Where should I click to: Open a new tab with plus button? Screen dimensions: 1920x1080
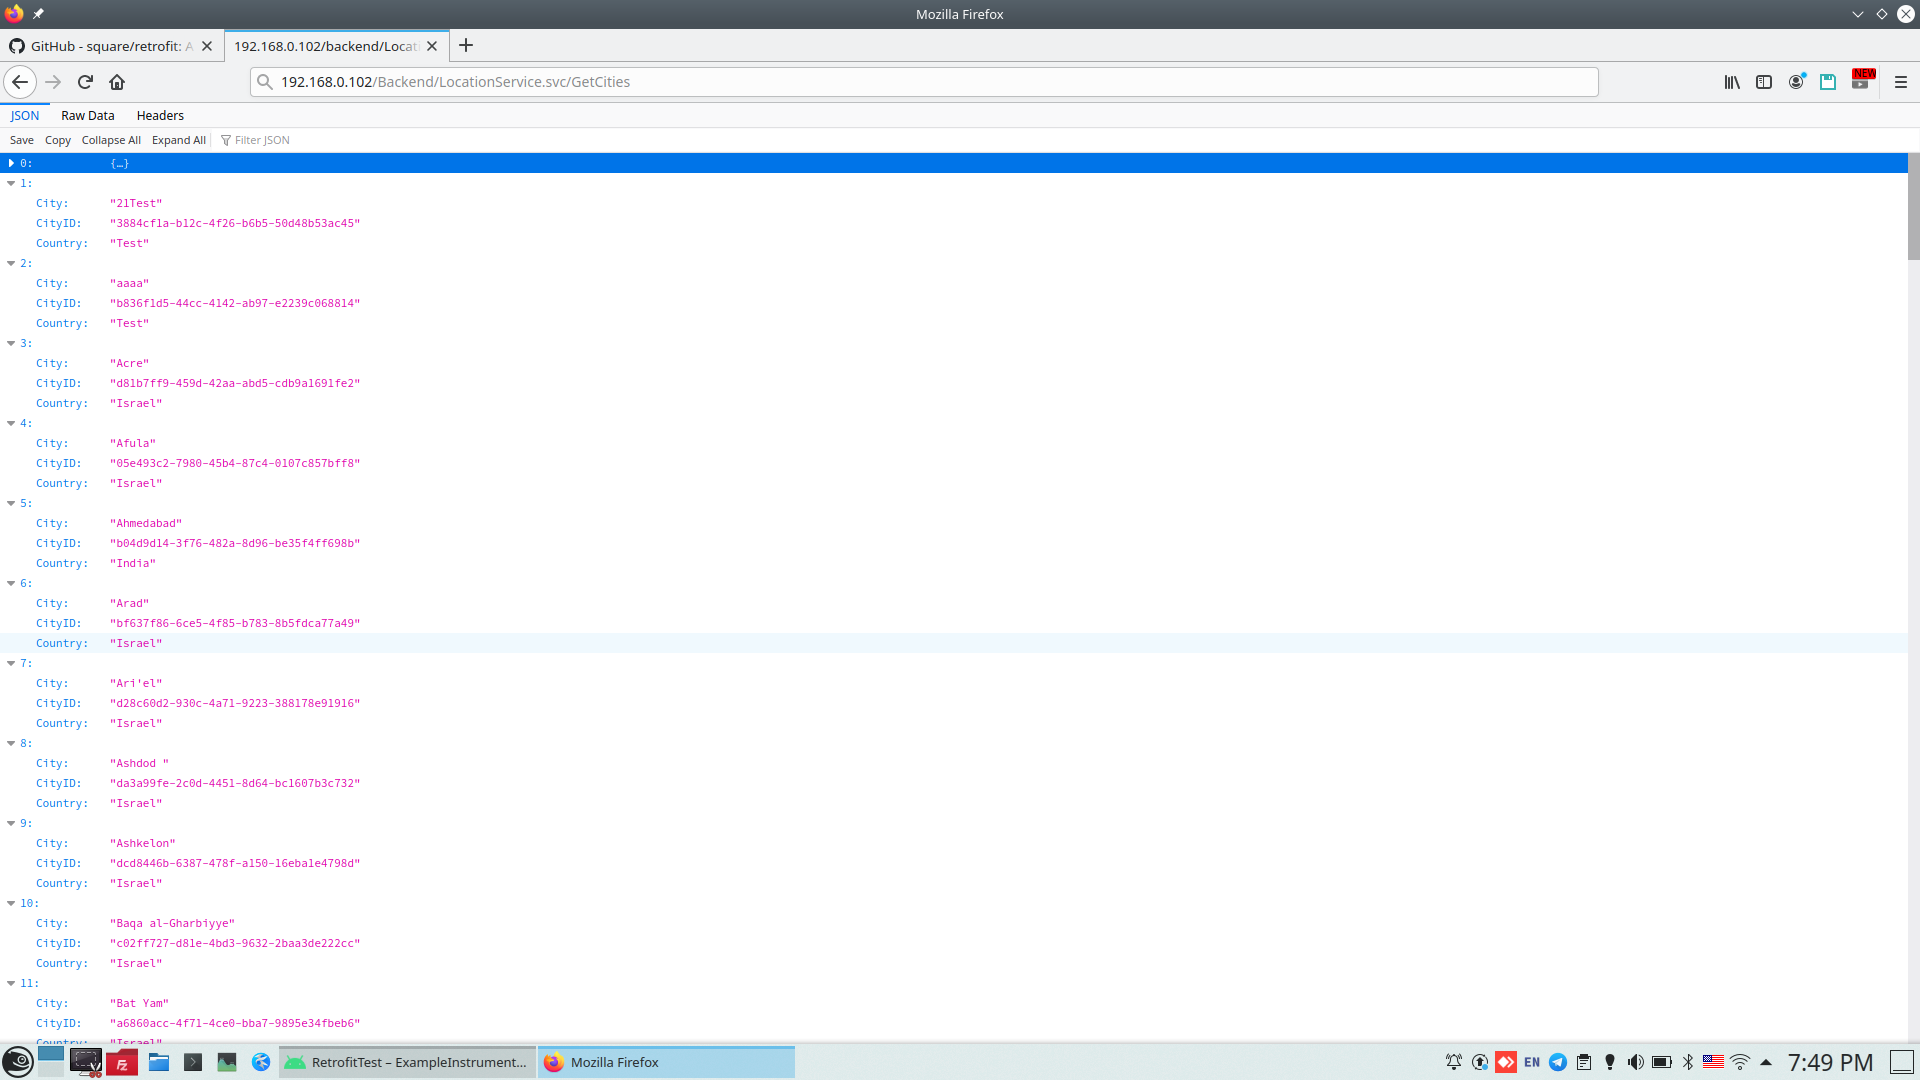(466, 46)
